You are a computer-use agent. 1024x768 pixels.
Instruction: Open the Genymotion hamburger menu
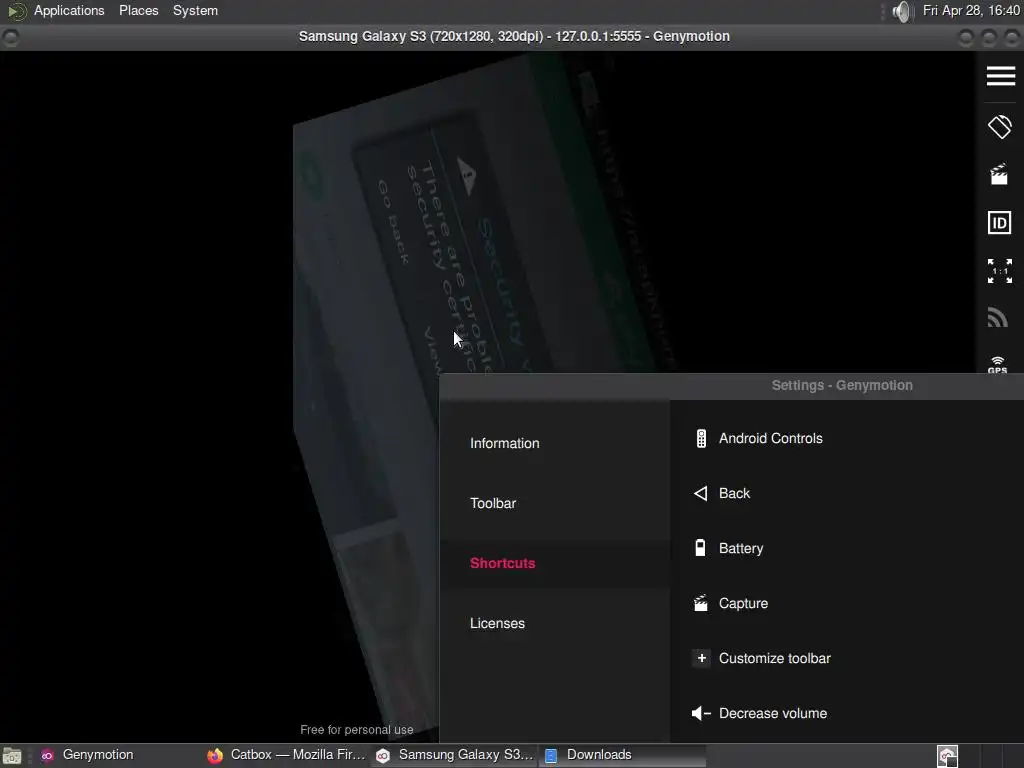pos(1000,76)
